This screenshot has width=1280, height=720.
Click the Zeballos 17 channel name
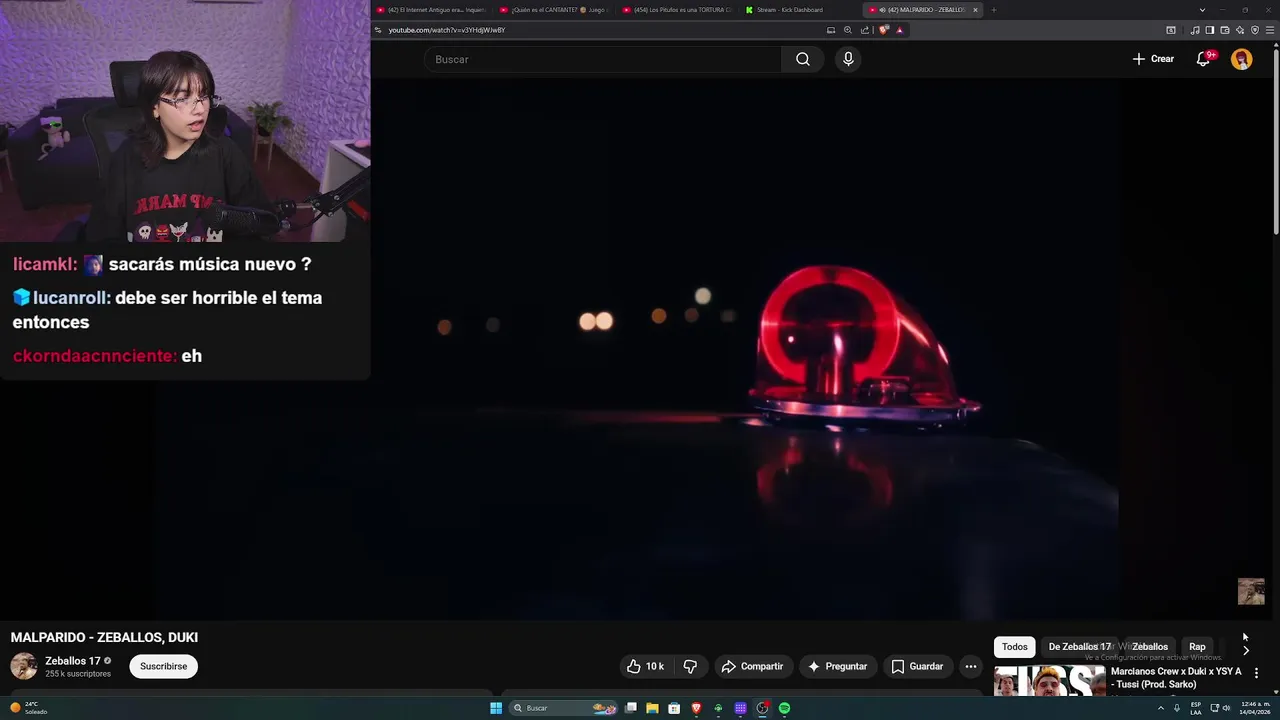pyautogui.click(x=73, y=661)
